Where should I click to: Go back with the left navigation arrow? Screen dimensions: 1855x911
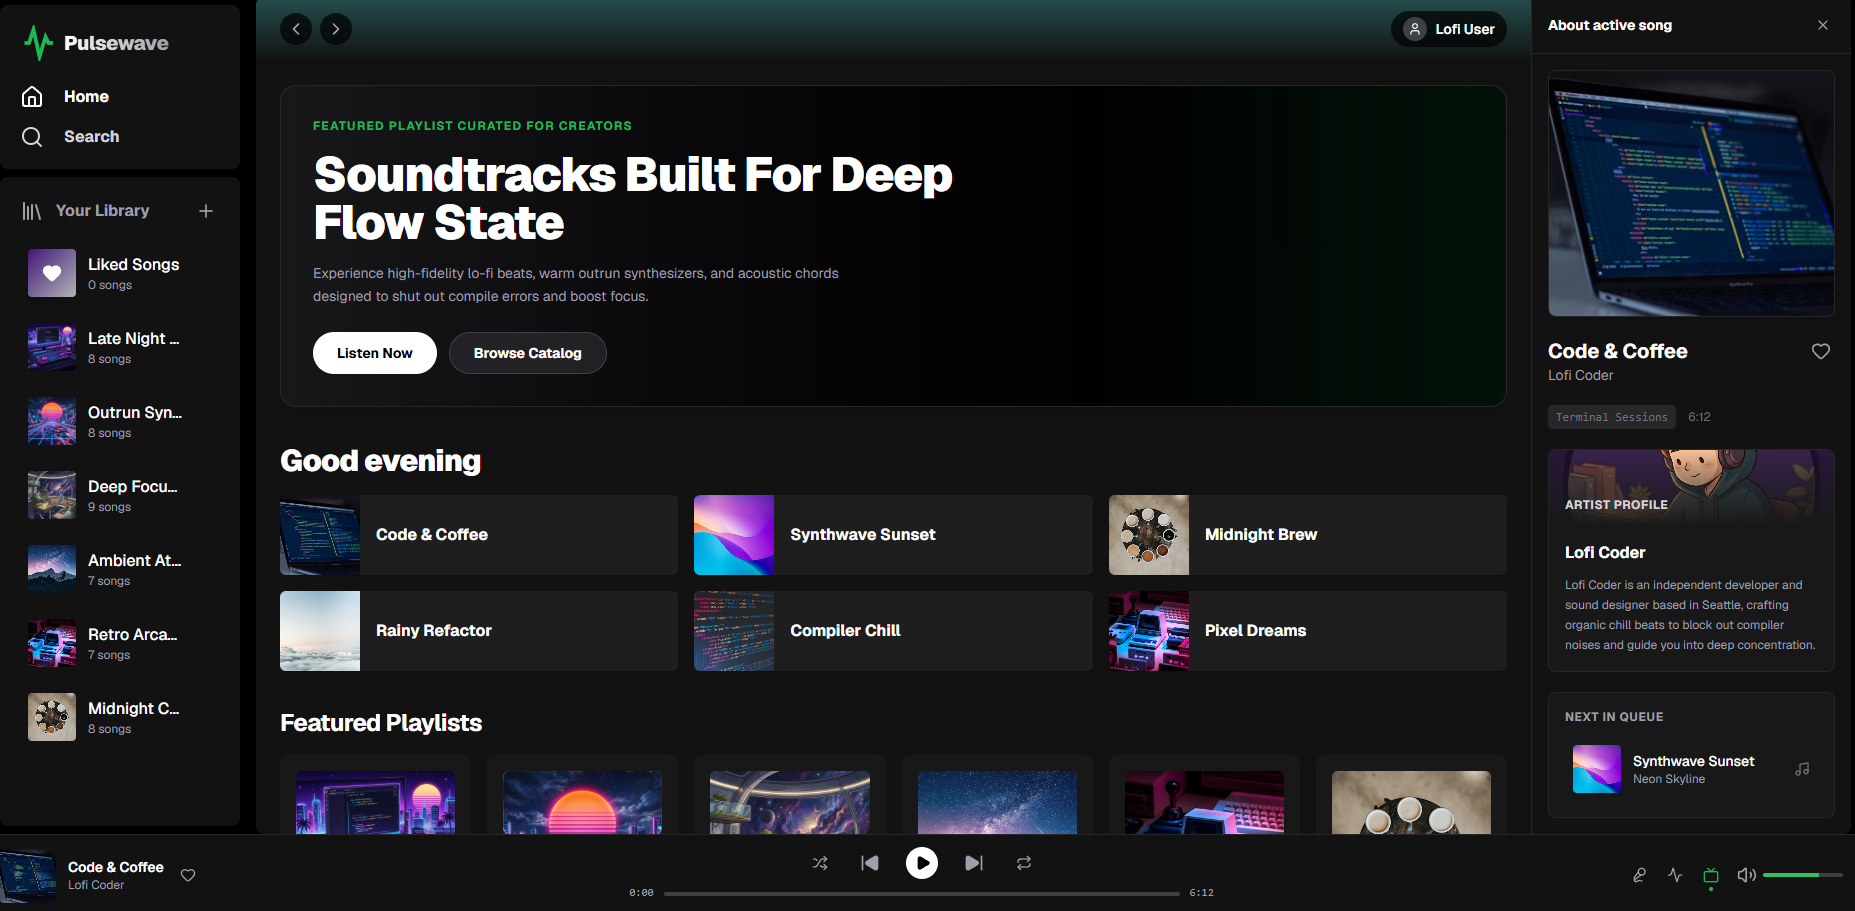click(x=296, y=29)
